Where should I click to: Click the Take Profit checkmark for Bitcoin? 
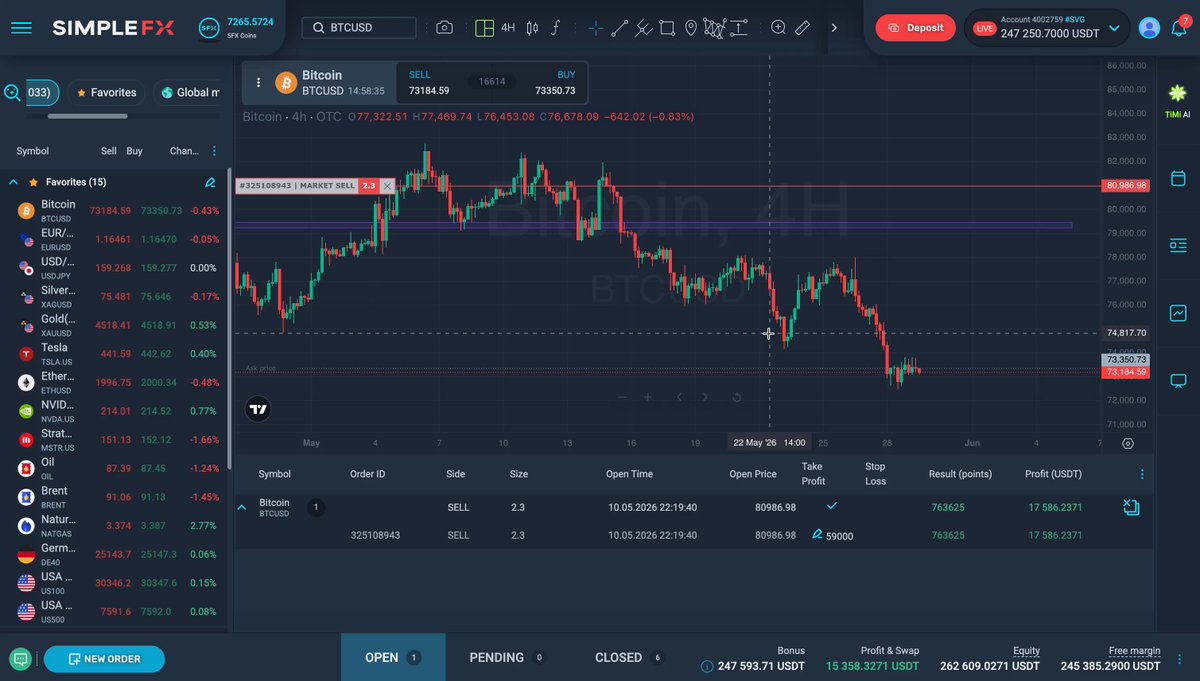[831, 506]
